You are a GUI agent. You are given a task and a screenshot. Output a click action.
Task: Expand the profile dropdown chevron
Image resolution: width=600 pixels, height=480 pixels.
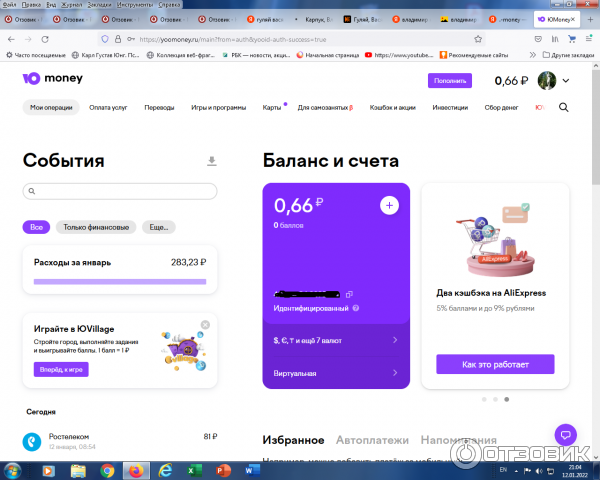[x=566, y=81]
